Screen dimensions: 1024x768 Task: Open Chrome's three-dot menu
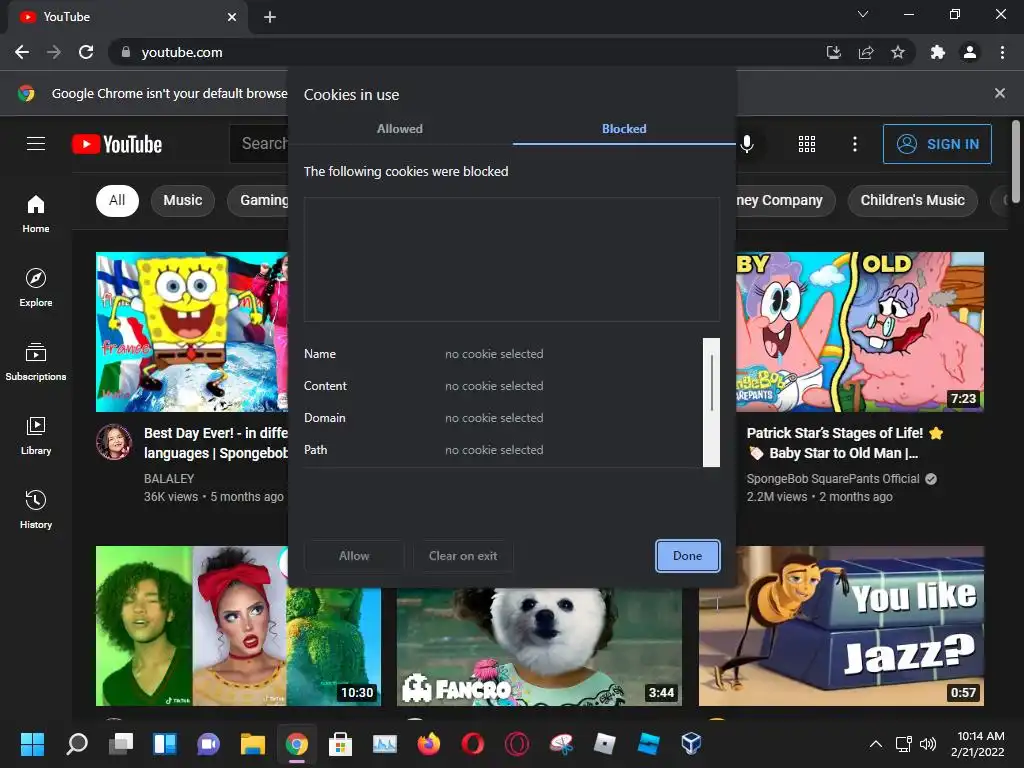(x=1002, y=52)
